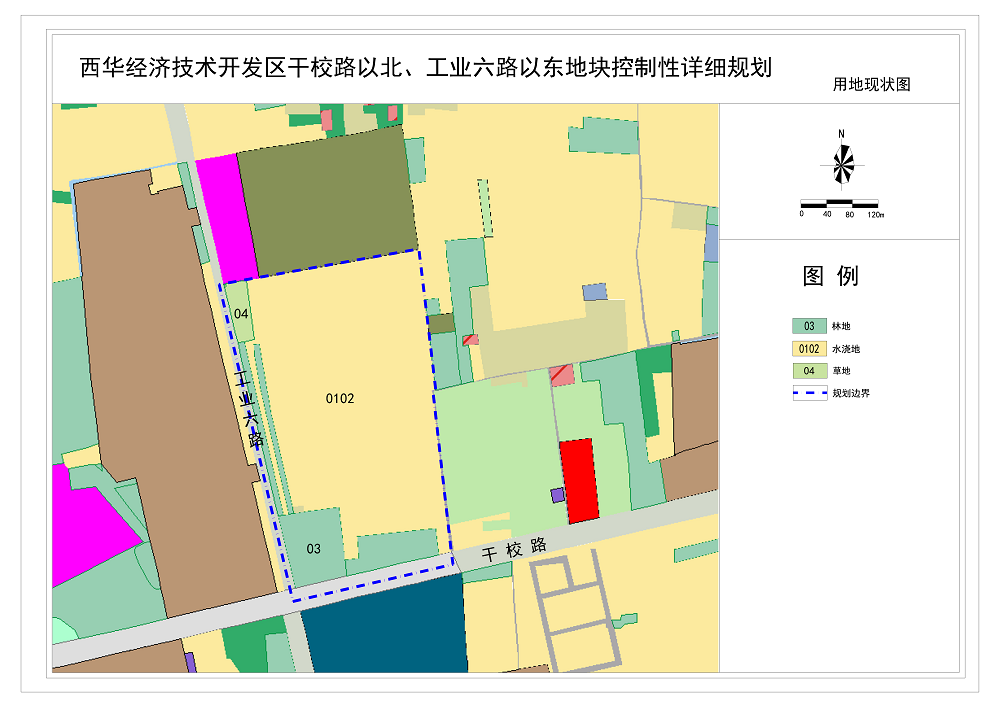Click the 用地现状图 subtitle text
This screenshot has width=1000, height=707.
point(871,85)
